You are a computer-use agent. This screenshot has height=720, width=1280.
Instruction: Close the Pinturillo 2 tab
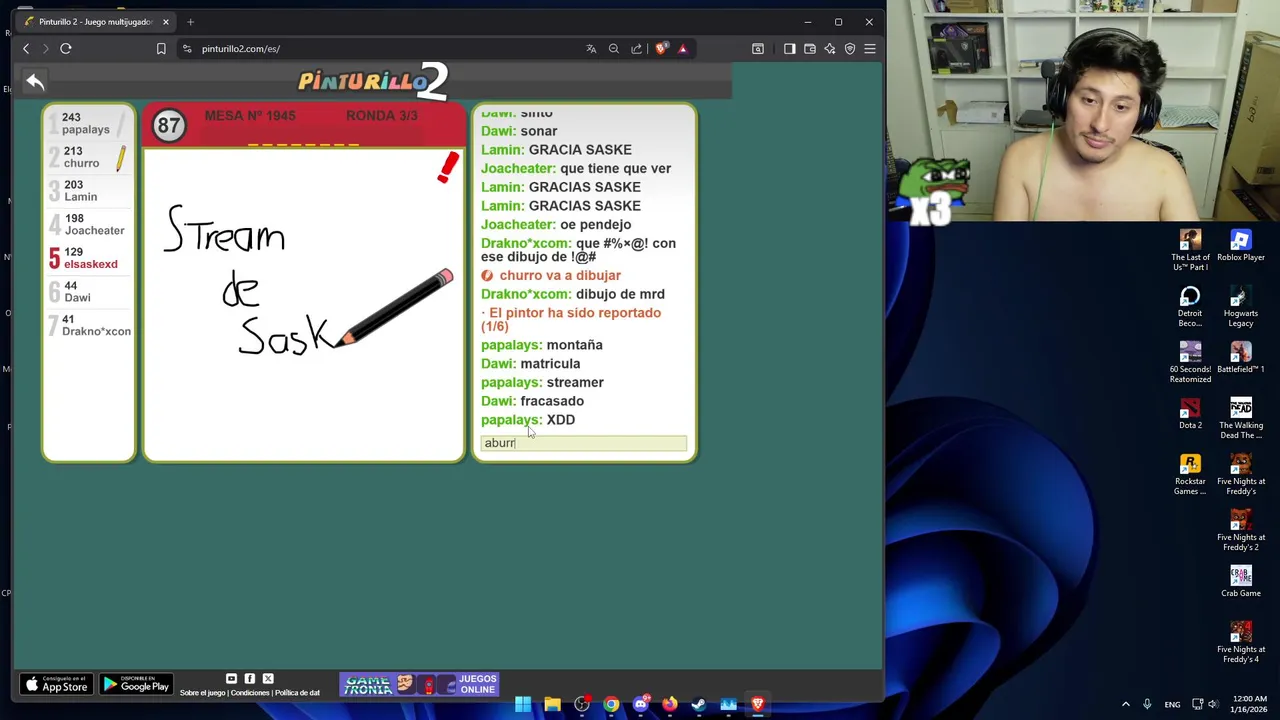[166, 21]
